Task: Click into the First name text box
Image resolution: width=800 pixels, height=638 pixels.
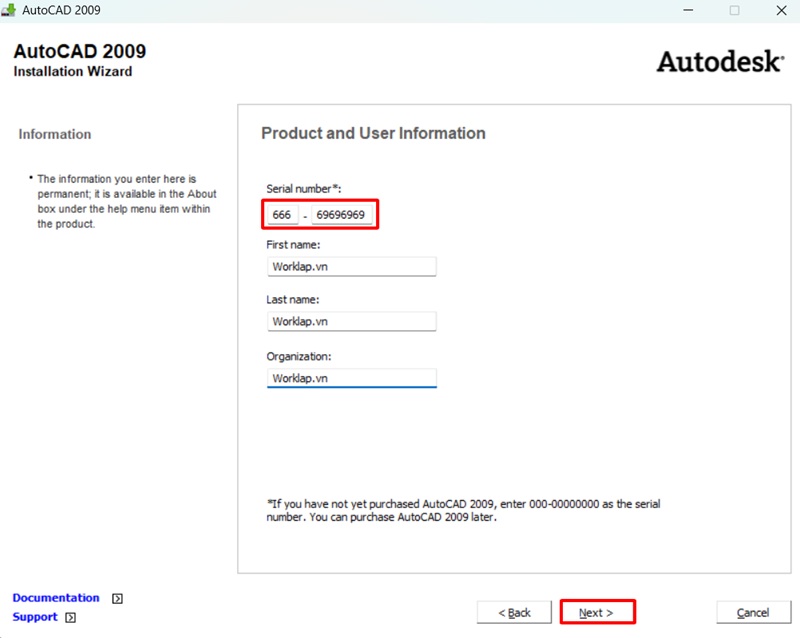Action: coord(351,267)
